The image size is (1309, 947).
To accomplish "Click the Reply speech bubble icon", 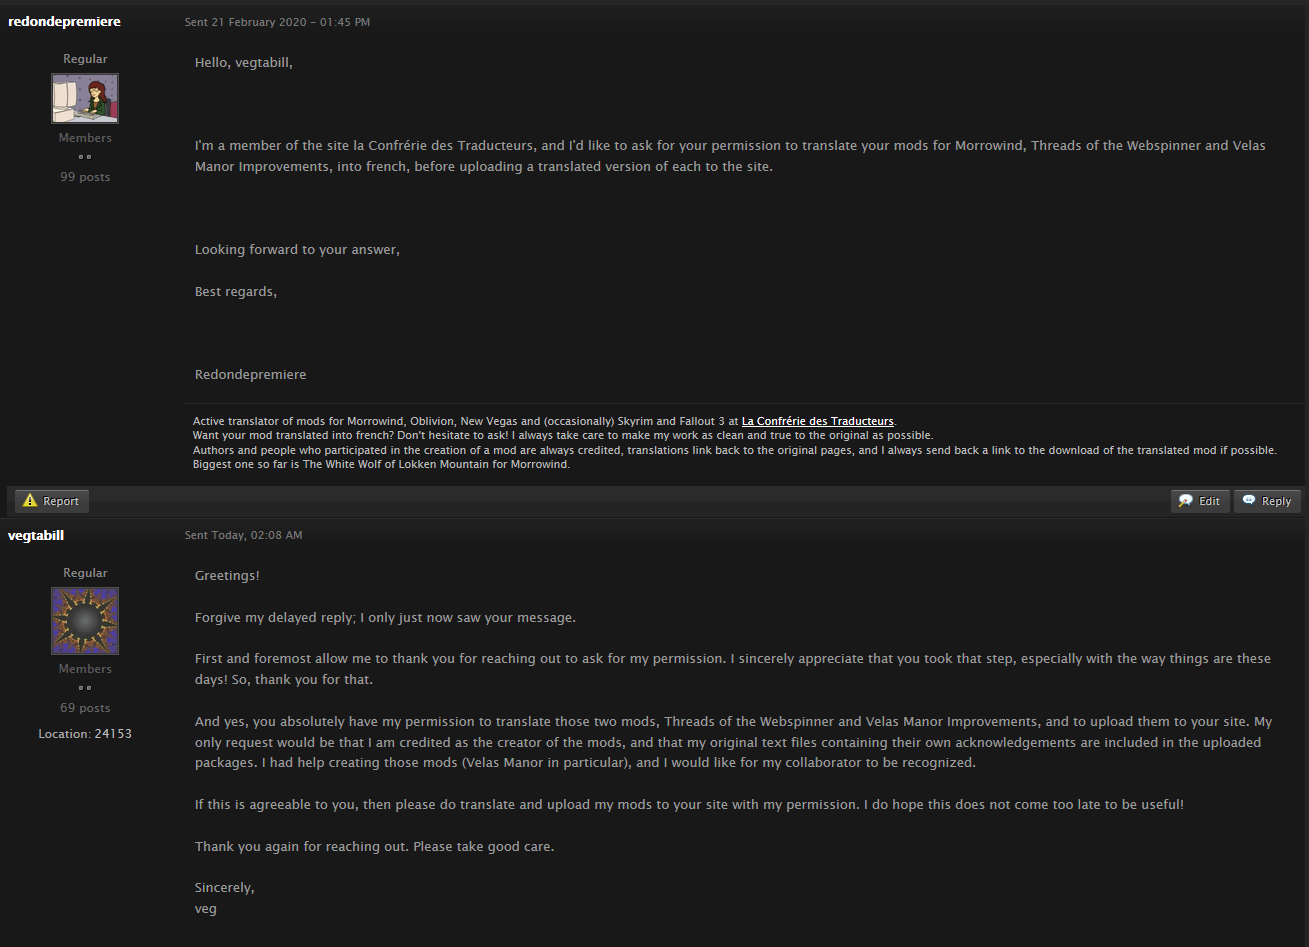I will (x=1249, y=501).
